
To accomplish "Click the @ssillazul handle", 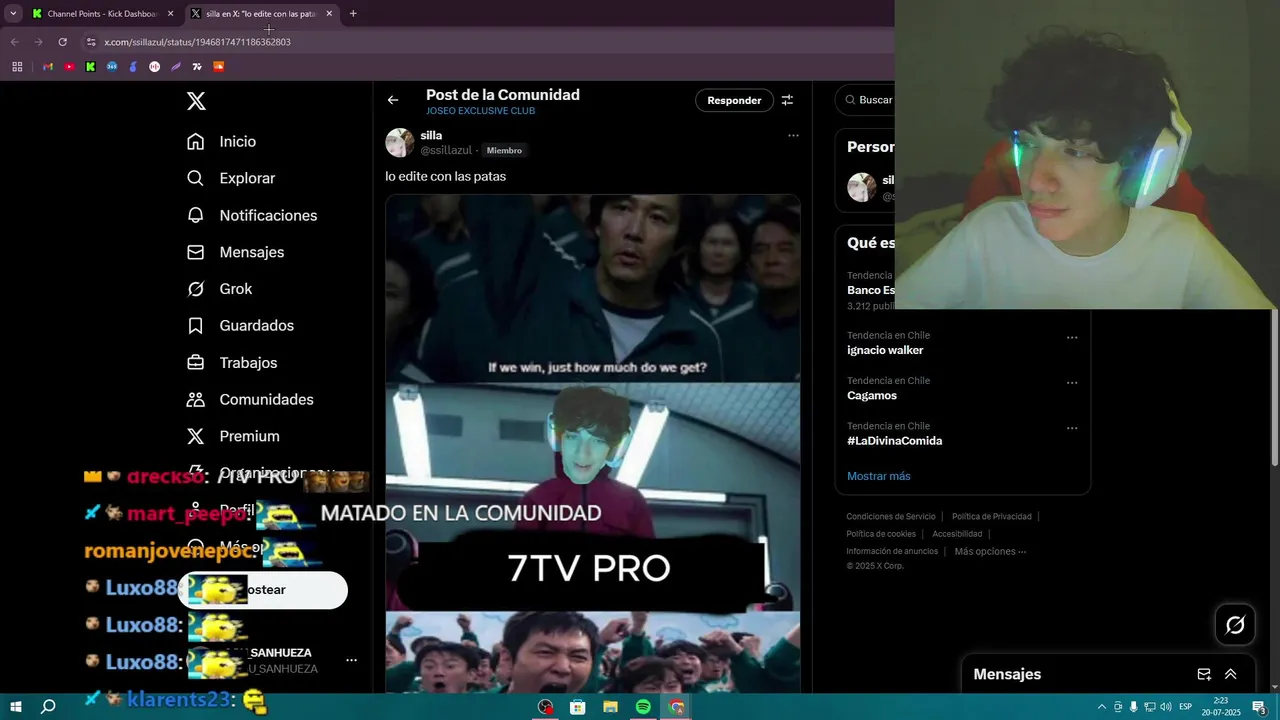I will coord(446,150).
